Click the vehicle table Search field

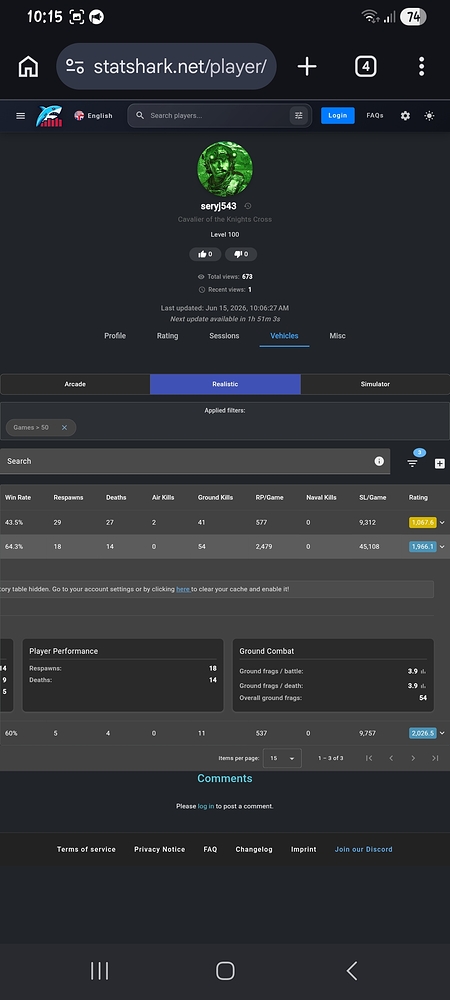(195, 461)
